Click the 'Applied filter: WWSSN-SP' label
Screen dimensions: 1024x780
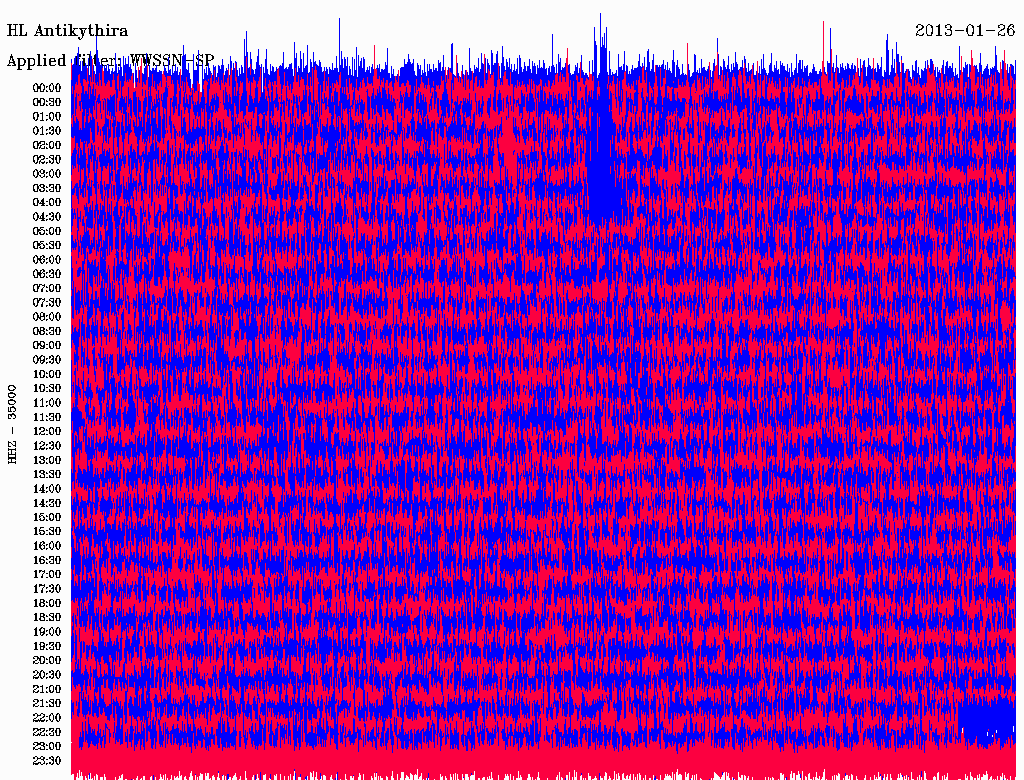point(110,61)
